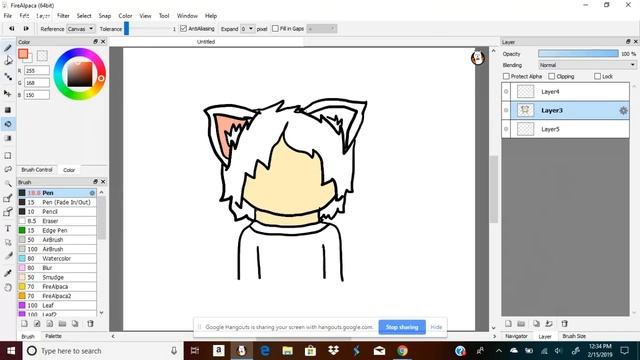Open the Select menu
Screen dimensions: 640x360
(x=84, y=16)
